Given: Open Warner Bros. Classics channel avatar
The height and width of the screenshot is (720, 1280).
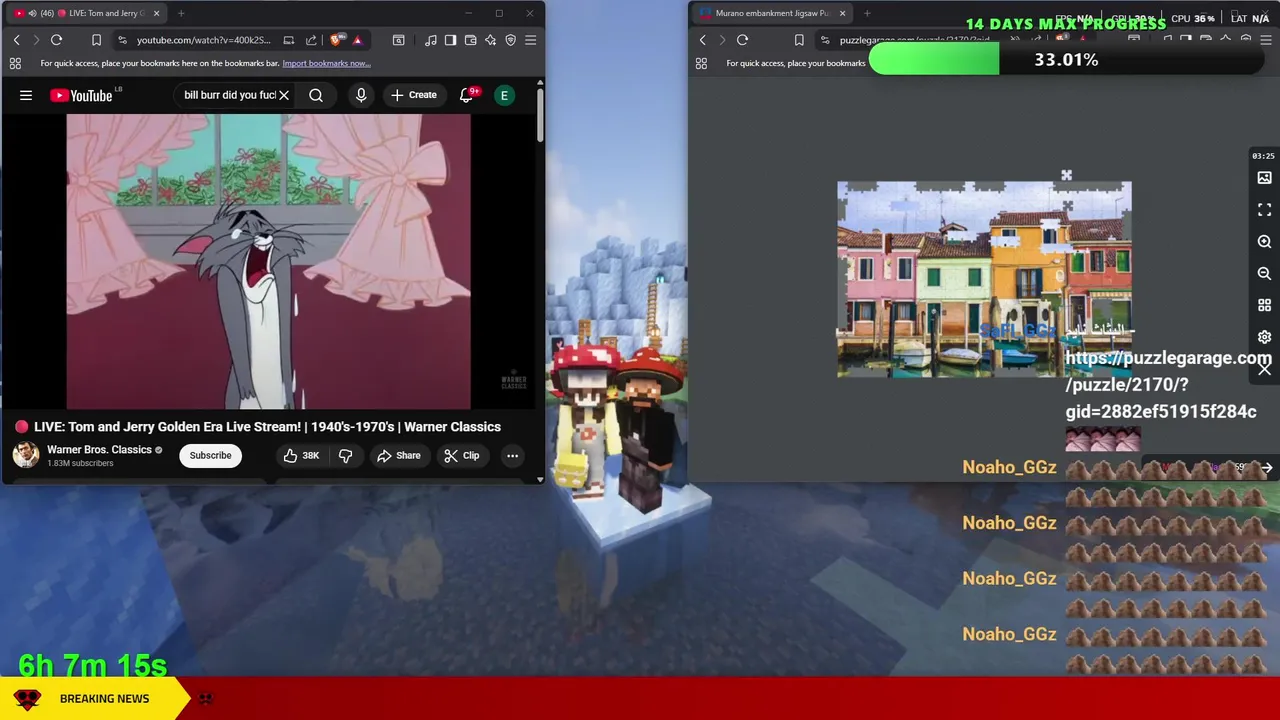Looking at the screenshot, I should [26, 455].
